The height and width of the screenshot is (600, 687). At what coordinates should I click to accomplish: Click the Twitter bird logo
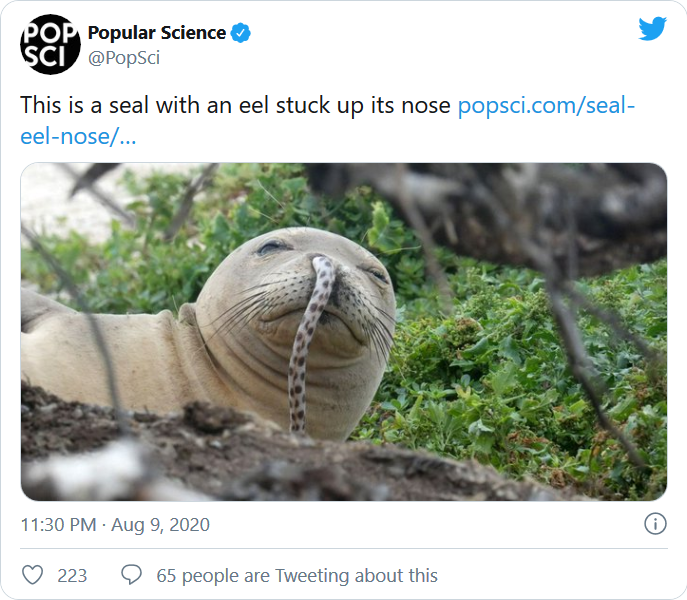(x=652, y=29)
